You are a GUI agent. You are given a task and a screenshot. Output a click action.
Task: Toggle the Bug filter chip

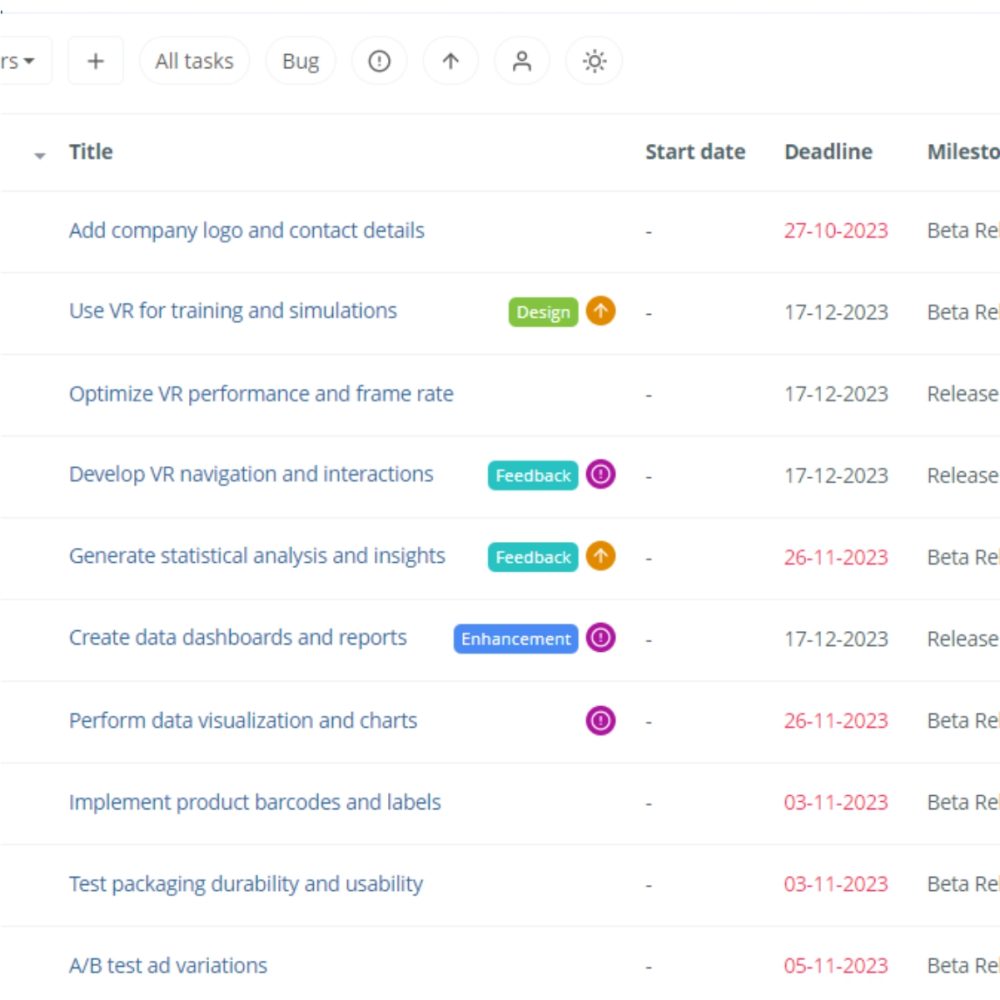tap(300, 61)
